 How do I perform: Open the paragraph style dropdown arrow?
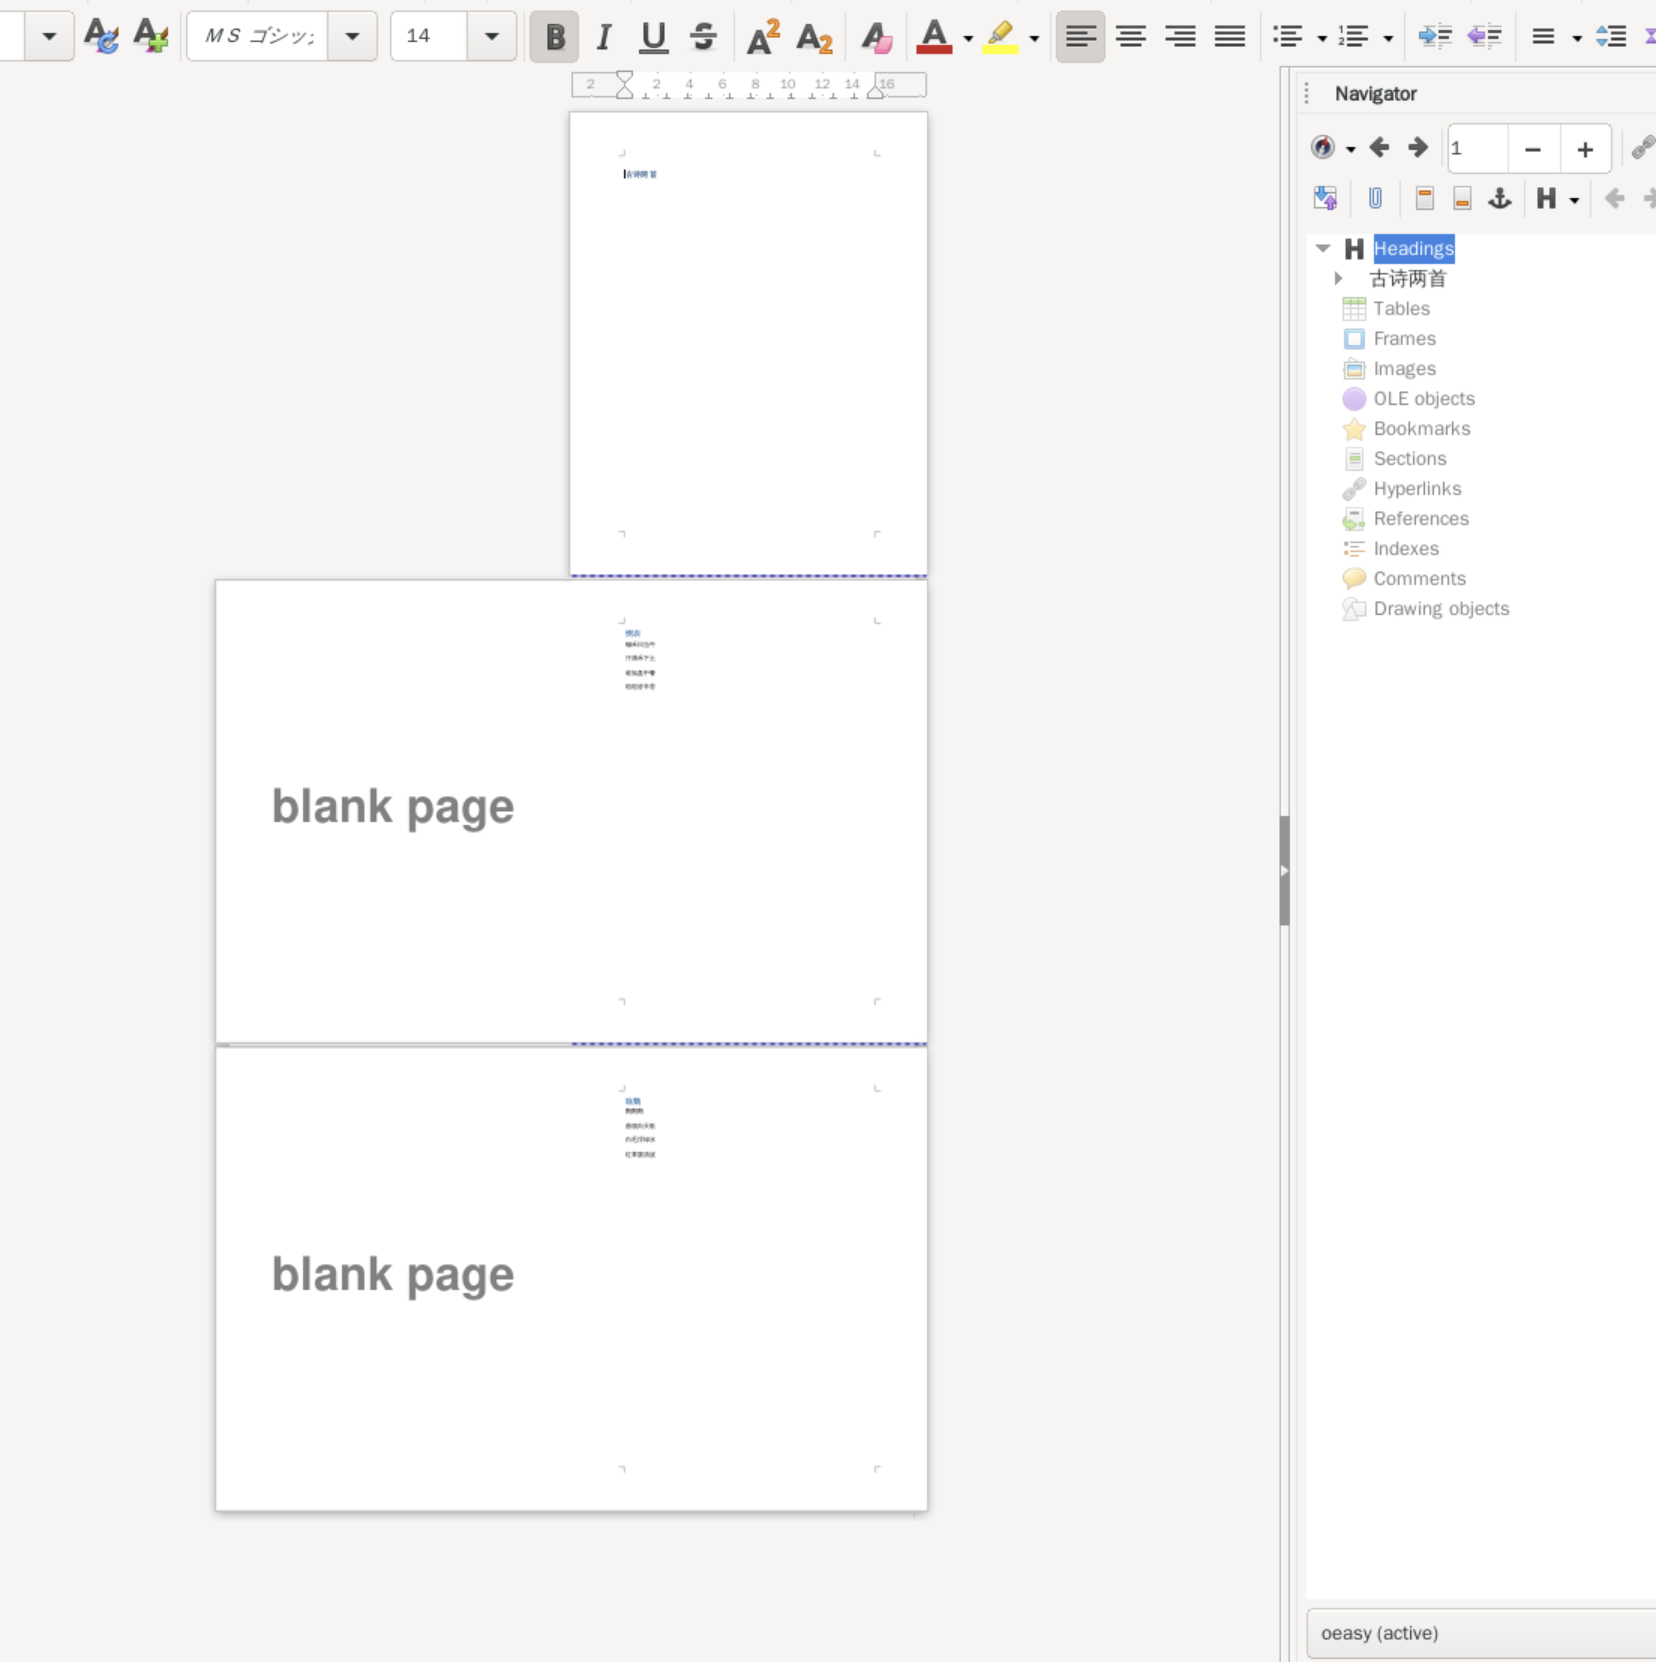(x=49, y=37)
